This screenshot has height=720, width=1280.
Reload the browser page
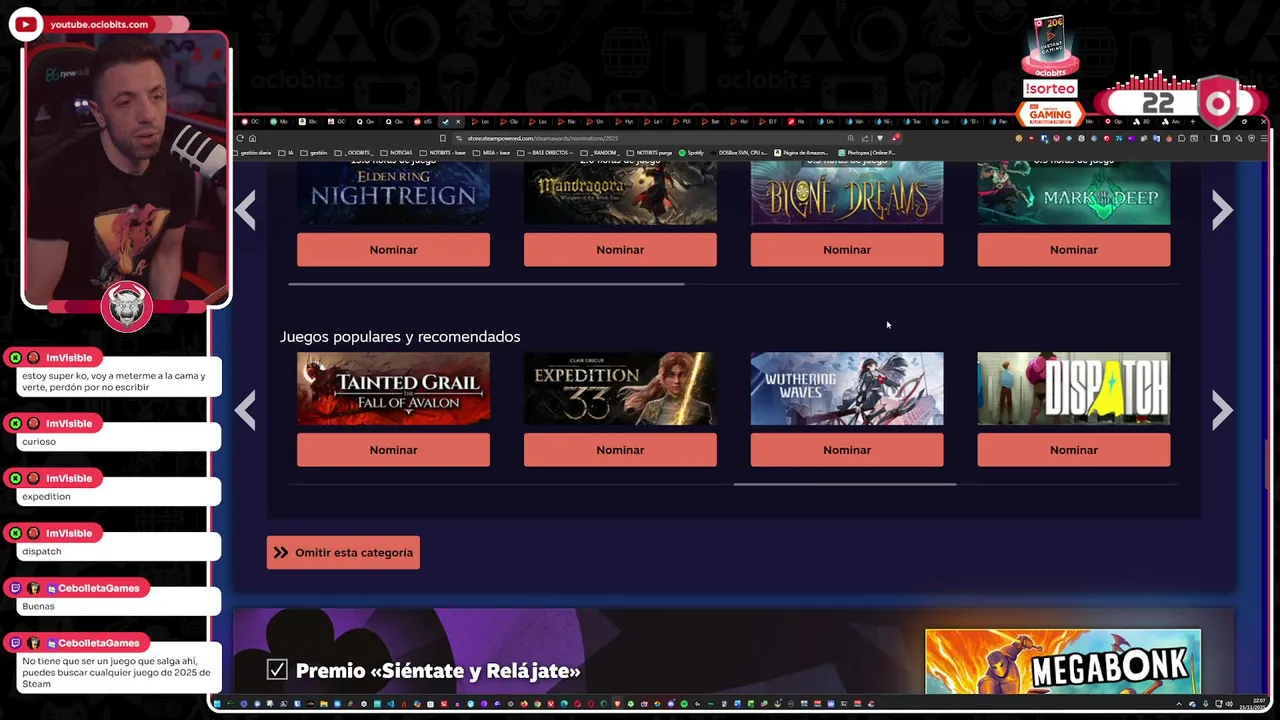click(240, 138)
